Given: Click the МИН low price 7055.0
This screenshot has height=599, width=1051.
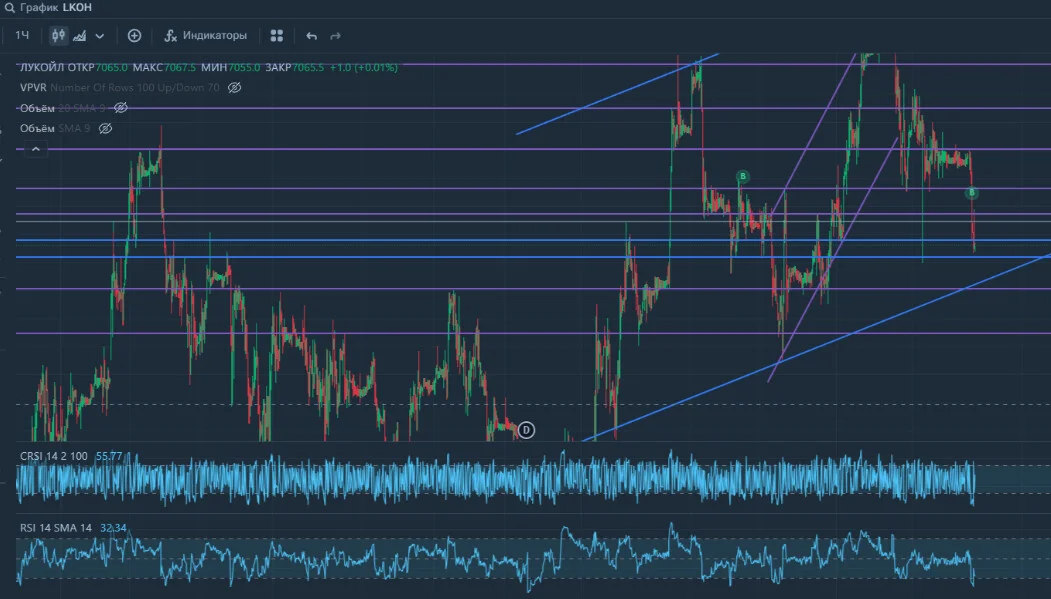Looking at the screenshot, I should 244,68.
